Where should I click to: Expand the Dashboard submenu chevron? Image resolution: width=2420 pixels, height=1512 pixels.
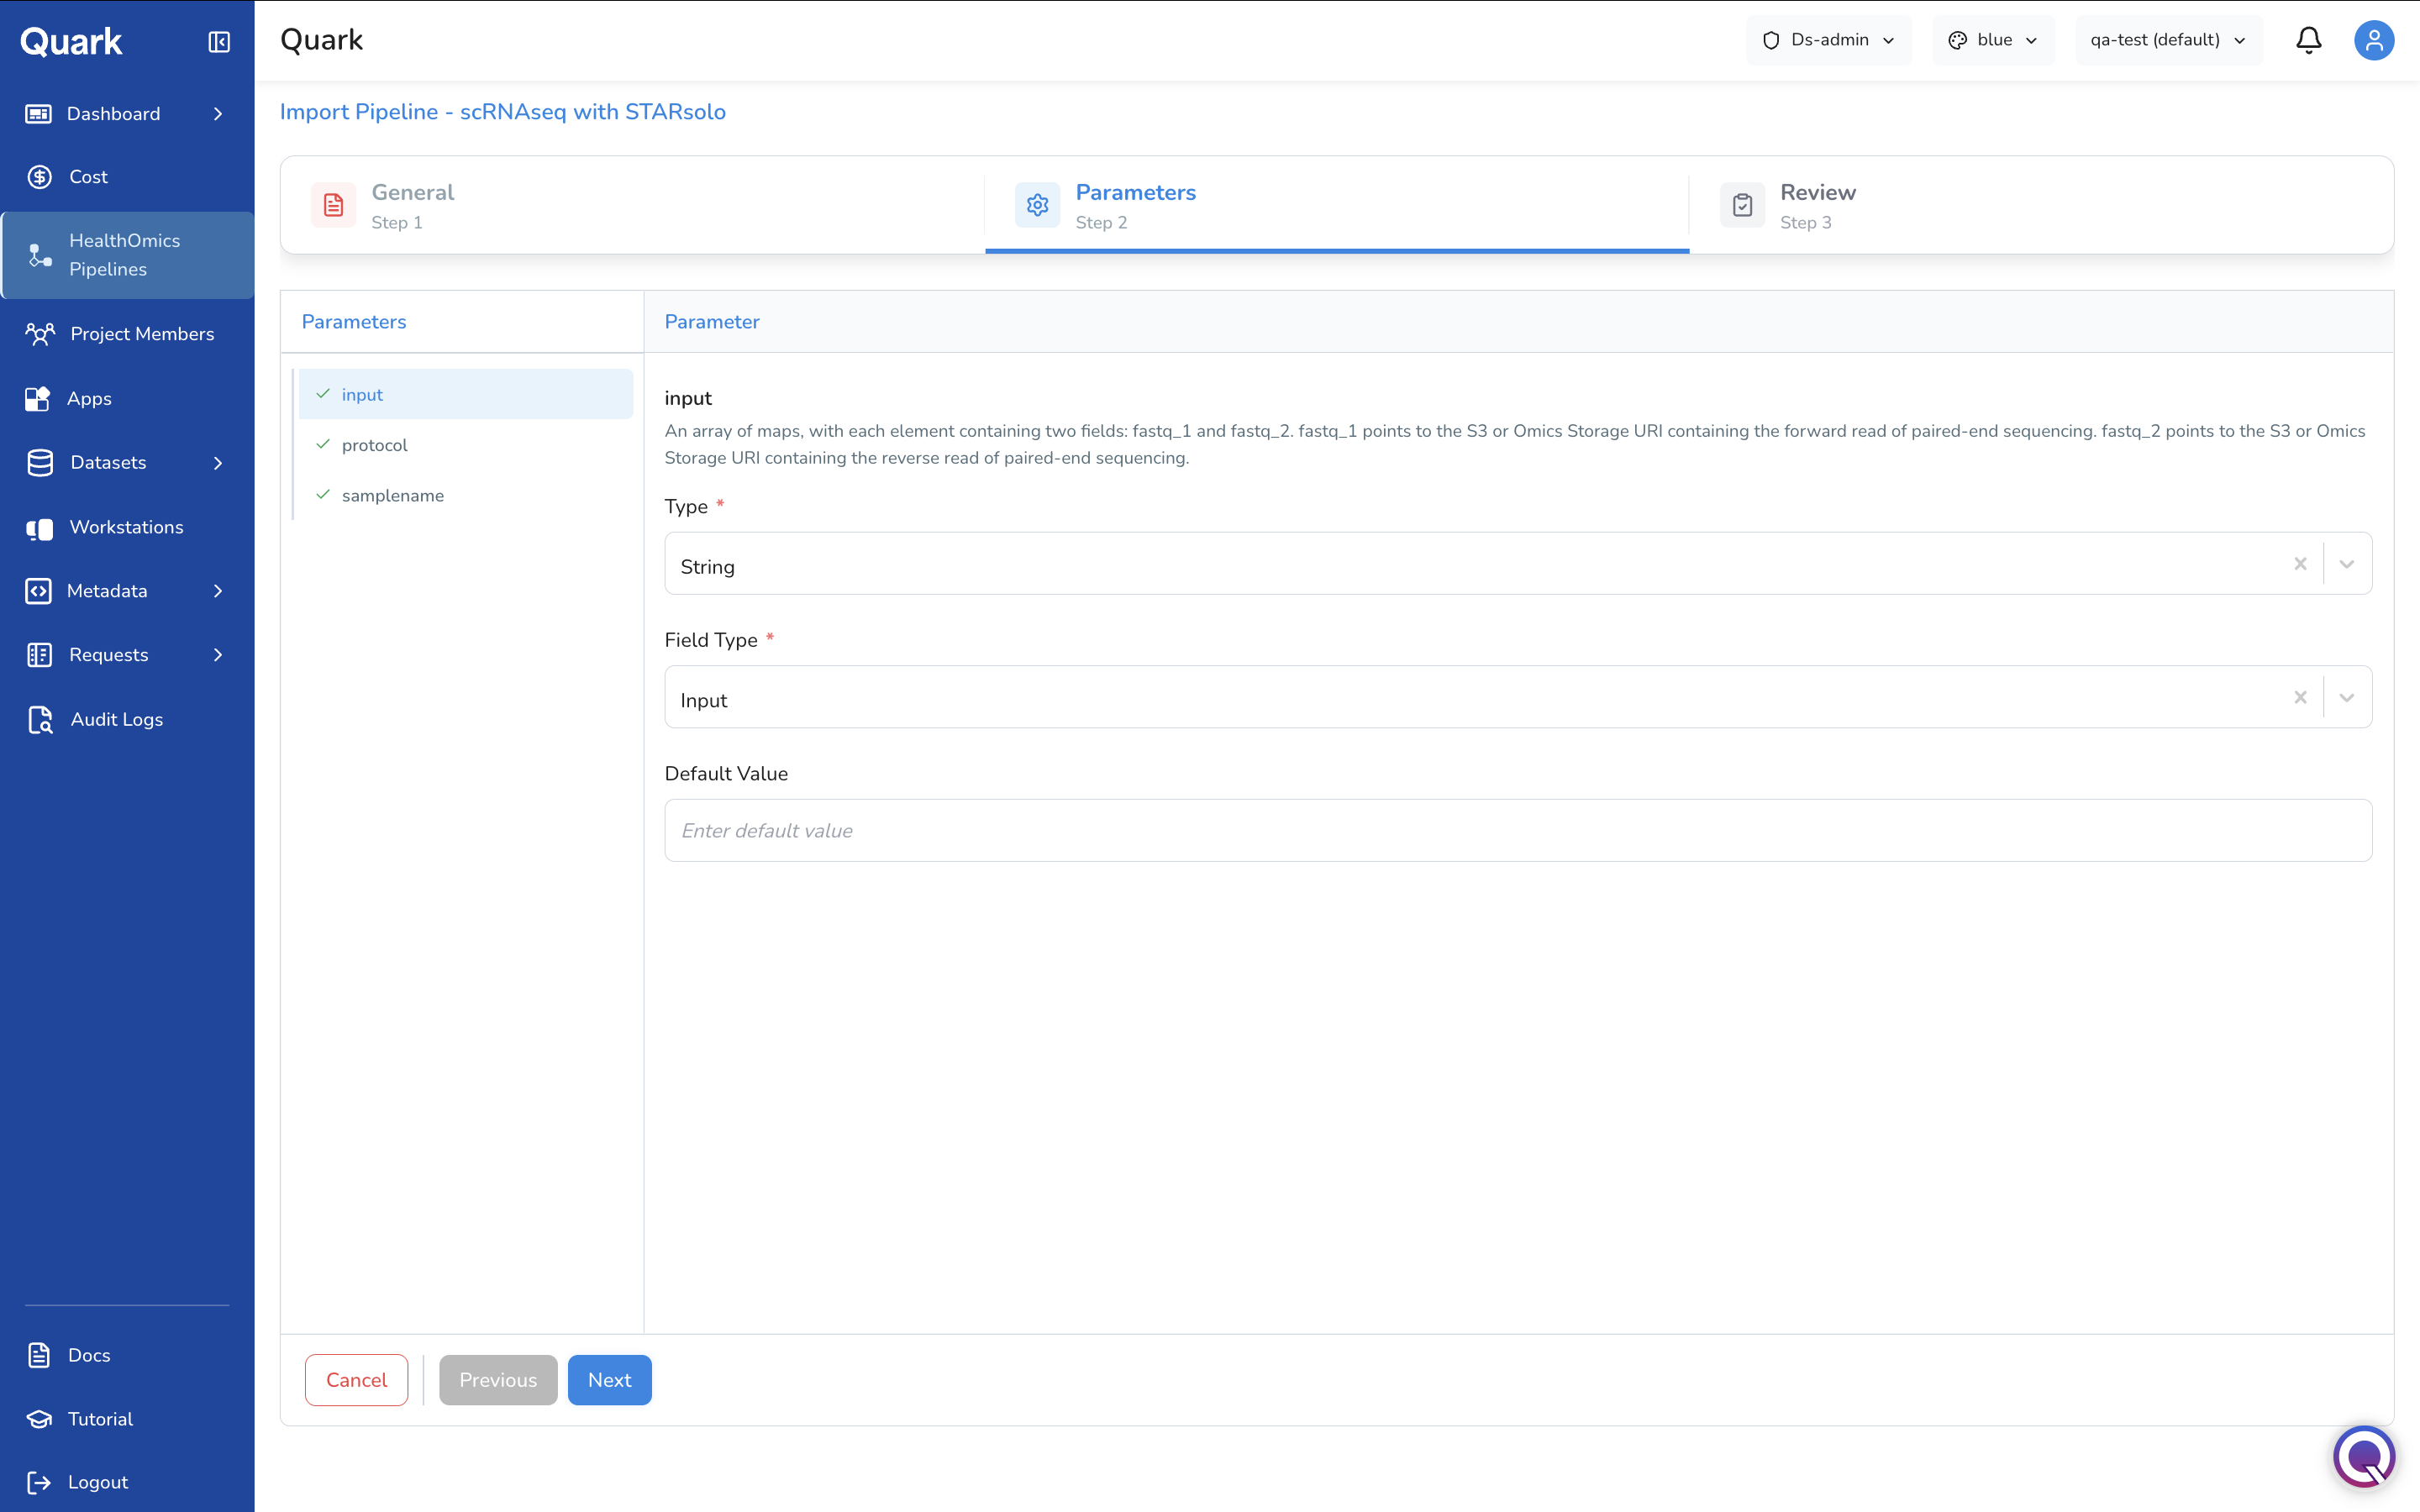coord(218,114)
